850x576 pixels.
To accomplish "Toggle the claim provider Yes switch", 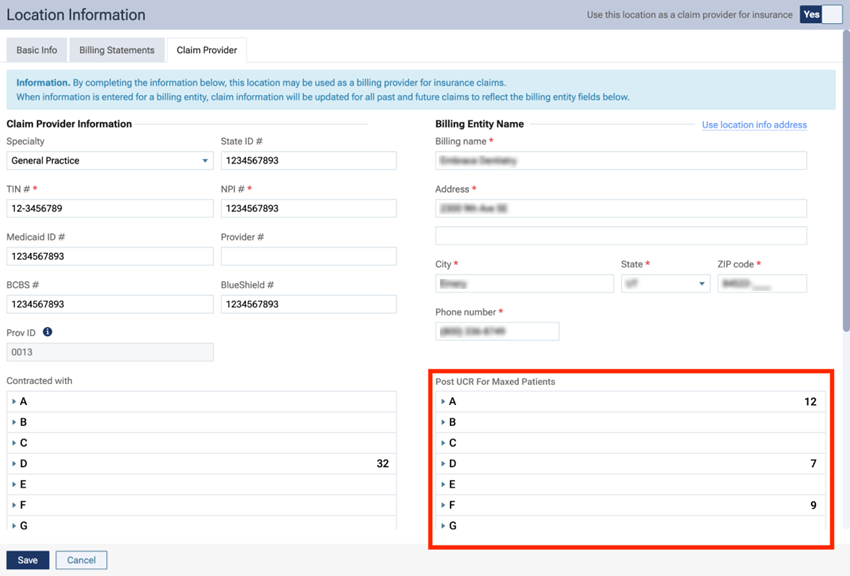I will [x=820, y=15].
